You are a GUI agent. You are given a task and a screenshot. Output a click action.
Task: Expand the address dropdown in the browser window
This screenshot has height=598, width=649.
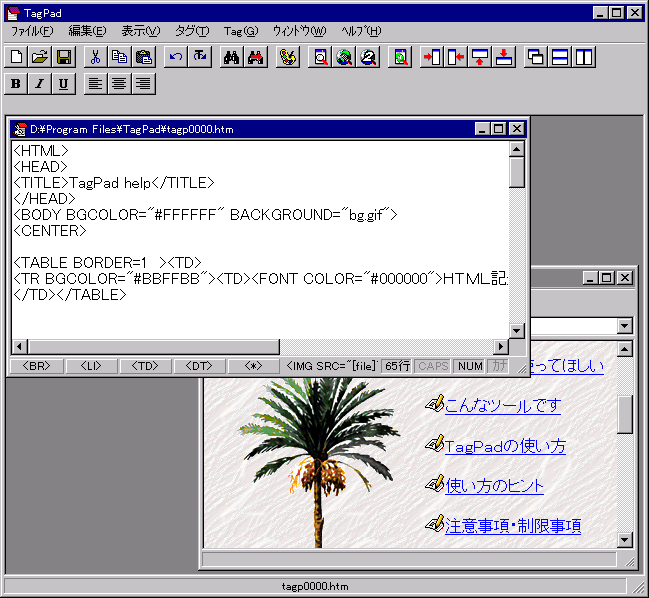coord(625,326)
